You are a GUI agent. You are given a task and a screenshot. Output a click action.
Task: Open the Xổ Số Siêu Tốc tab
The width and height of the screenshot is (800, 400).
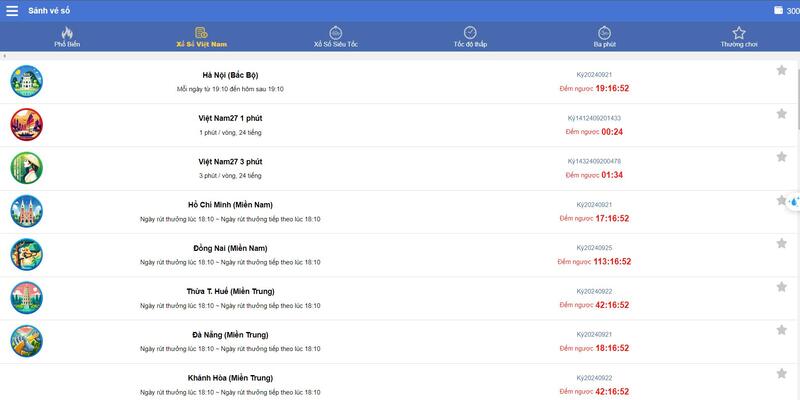point(335,37)
